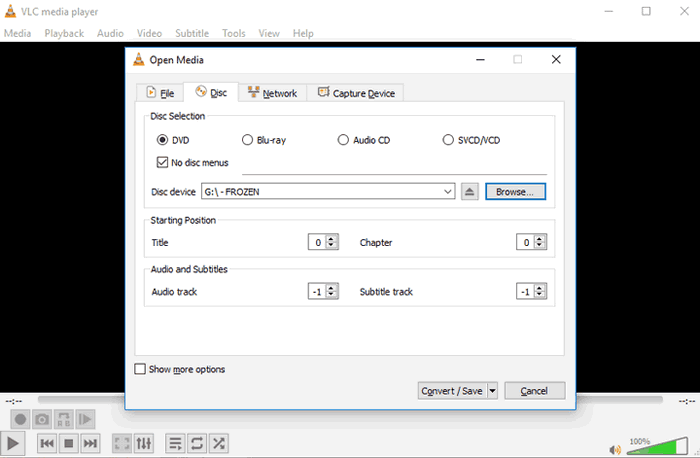Viewport: 700px width, 458px height.
Task: Increase the Subtitle track value
Action: 539,288
